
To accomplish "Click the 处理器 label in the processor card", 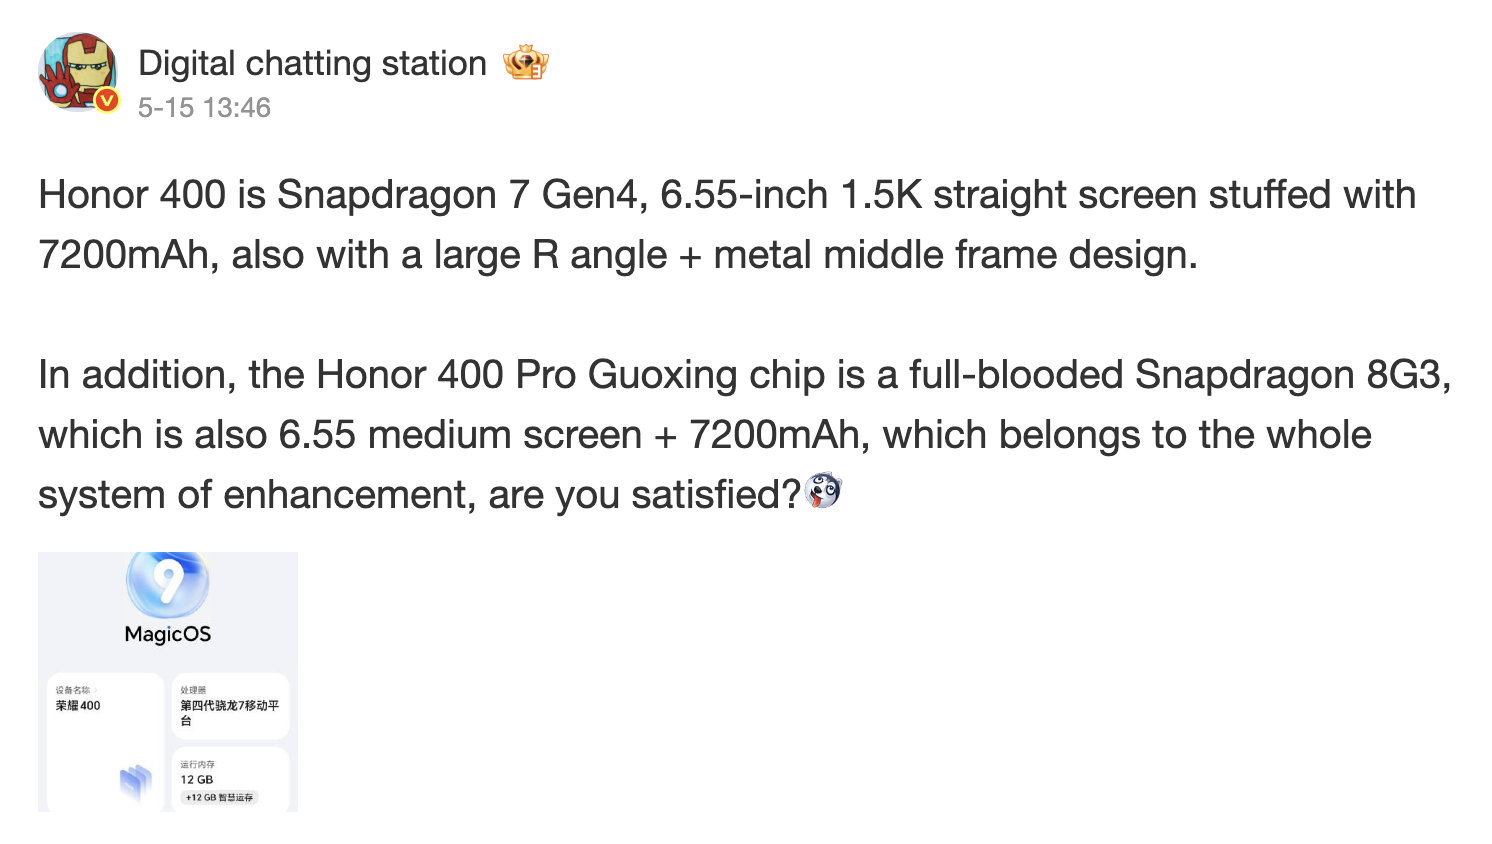I will click(193, 690).
